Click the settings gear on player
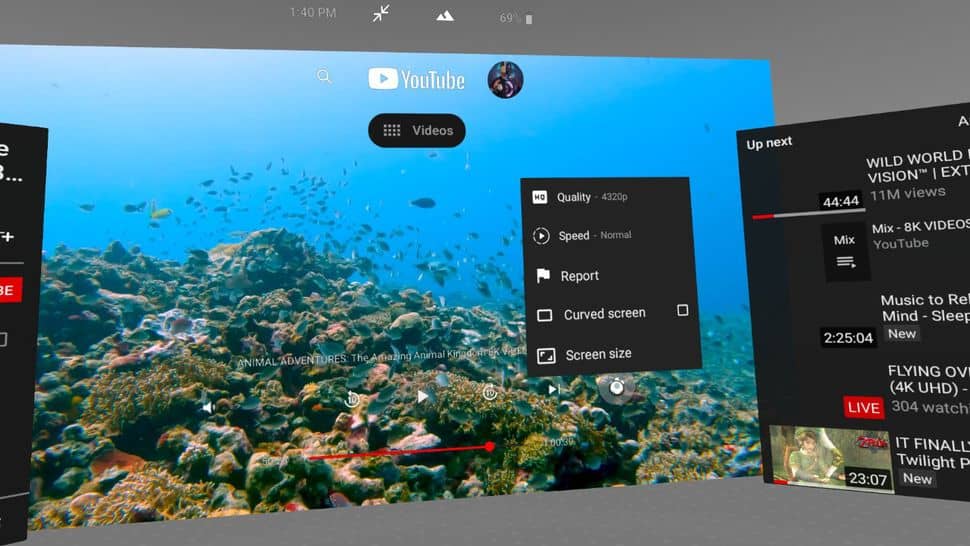The image size is (970, 546). tap(617, 387)
